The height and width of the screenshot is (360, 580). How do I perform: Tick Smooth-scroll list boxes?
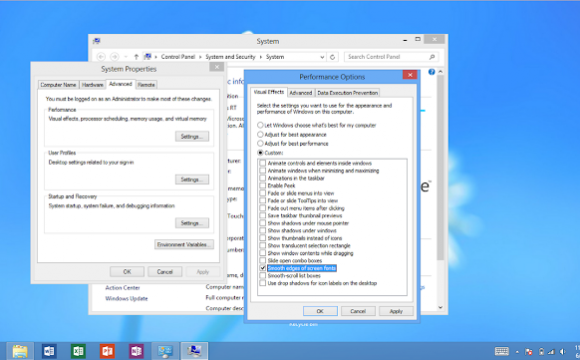263,276
